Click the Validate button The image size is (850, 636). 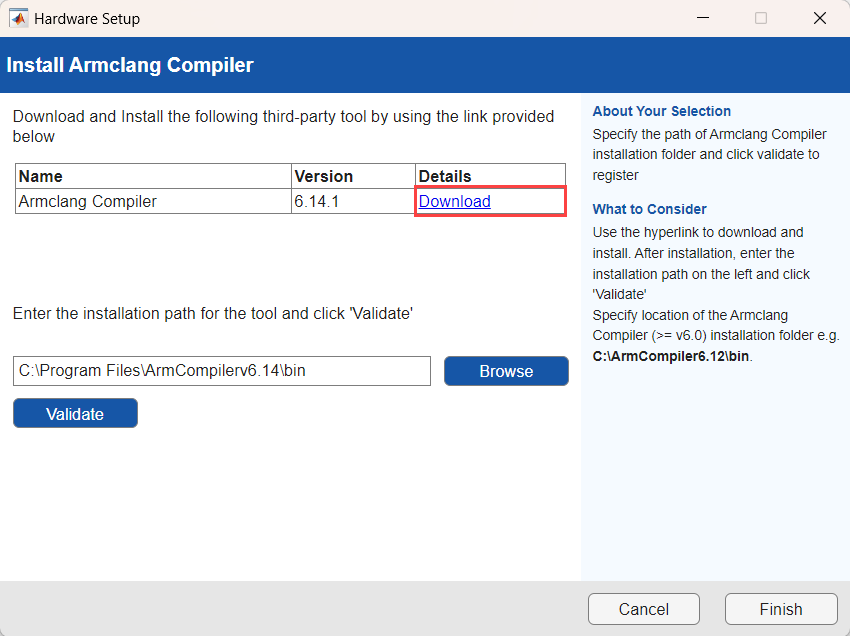point(75,413)
